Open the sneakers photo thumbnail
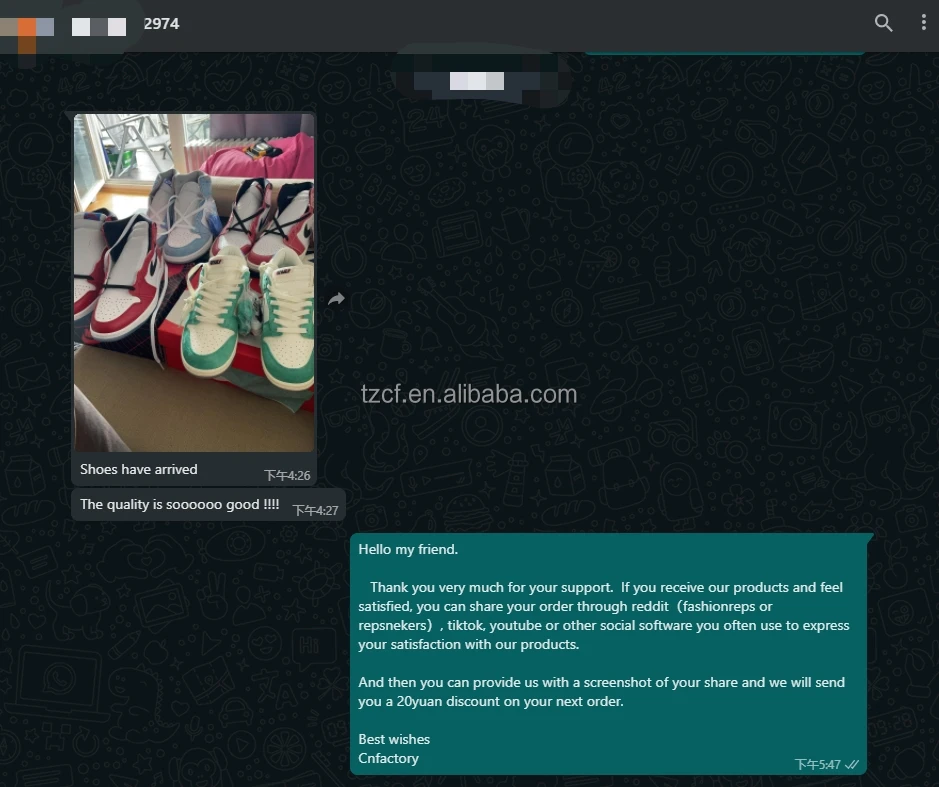 pos(194,282)
